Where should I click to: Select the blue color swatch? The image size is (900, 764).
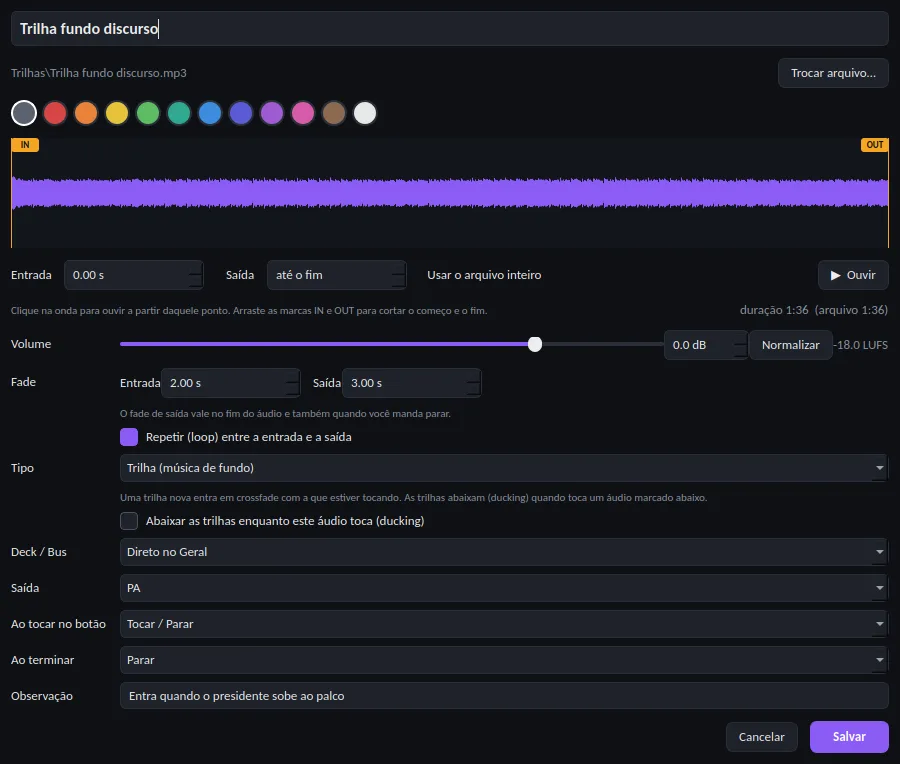coord(210,113)
